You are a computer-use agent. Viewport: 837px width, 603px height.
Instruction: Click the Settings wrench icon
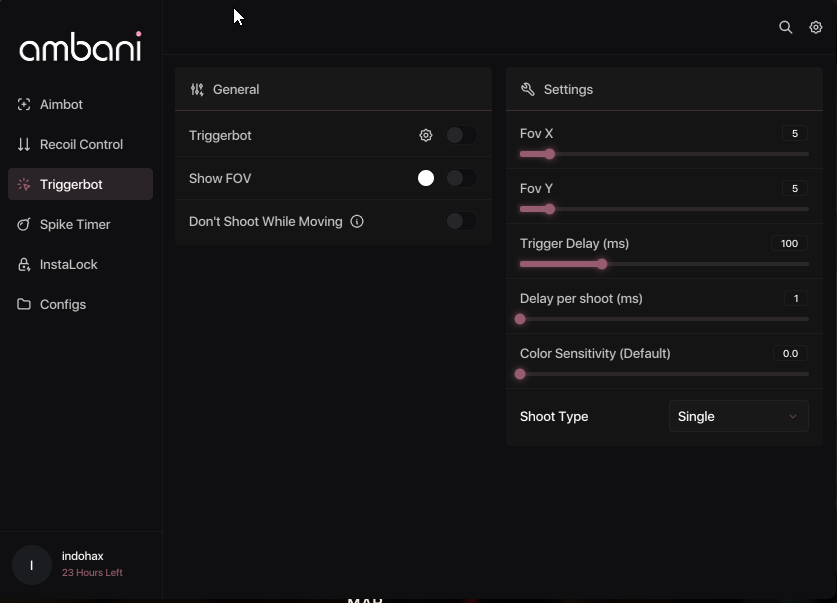coord(527,89)
